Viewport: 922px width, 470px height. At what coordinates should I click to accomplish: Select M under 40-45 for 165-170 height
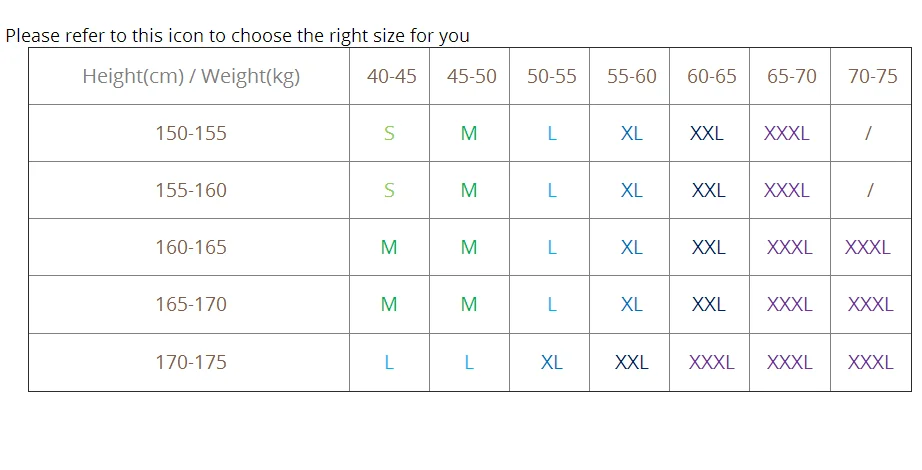pyautogui.click(x=389, y=305)
